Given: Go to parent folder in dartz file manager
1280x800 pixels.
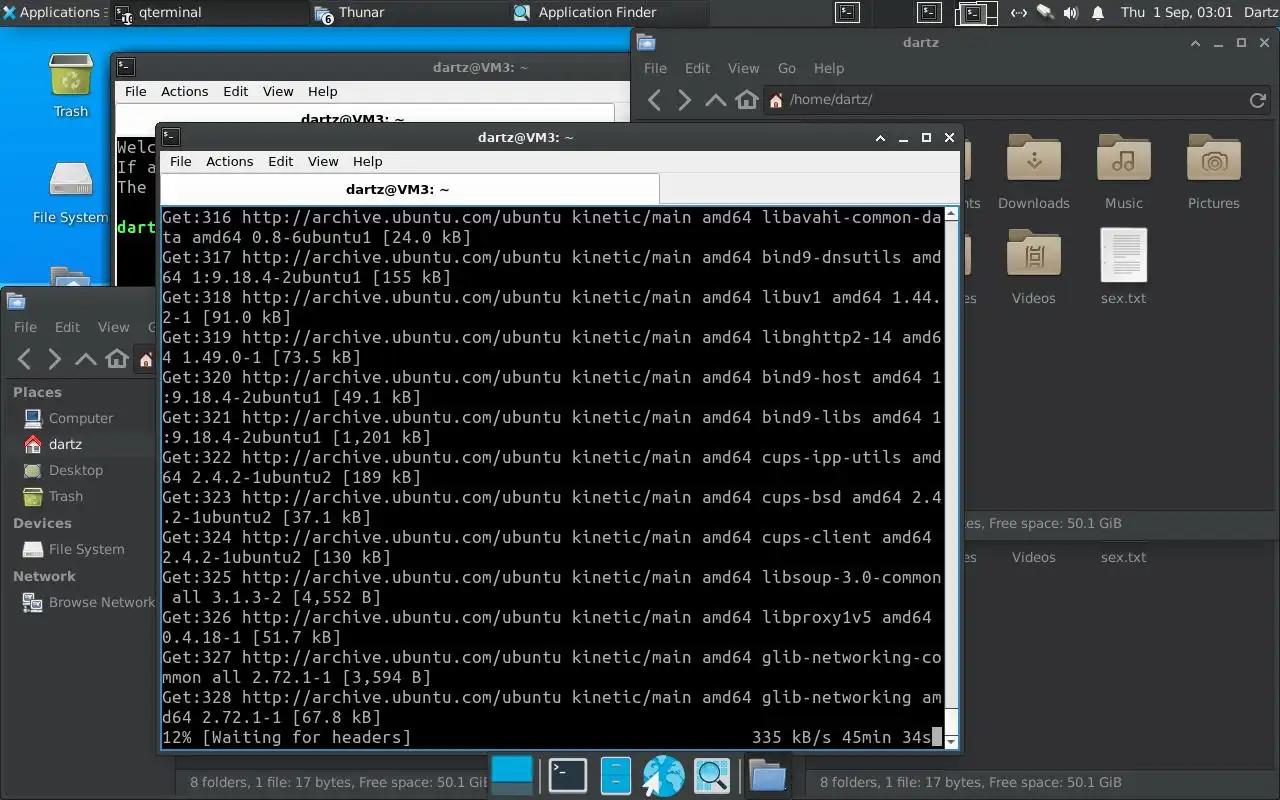Looking at the screenshot, I should (x=716, y=100).
